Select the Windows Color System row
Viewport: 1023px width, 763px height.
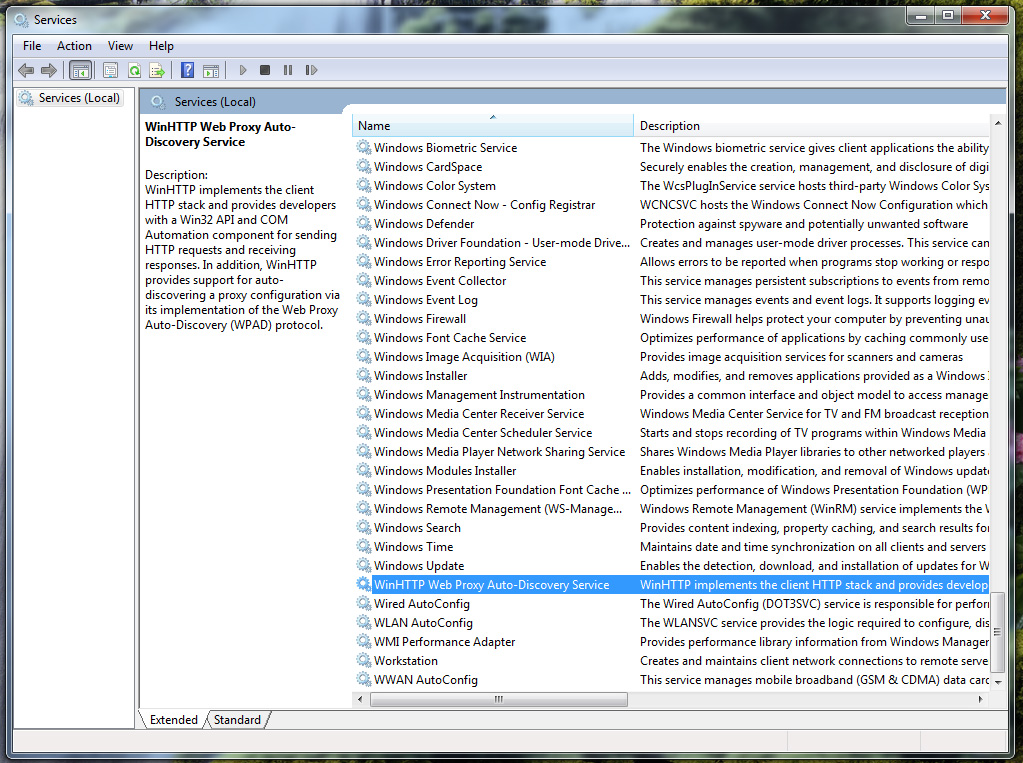(x=671, y=185)
